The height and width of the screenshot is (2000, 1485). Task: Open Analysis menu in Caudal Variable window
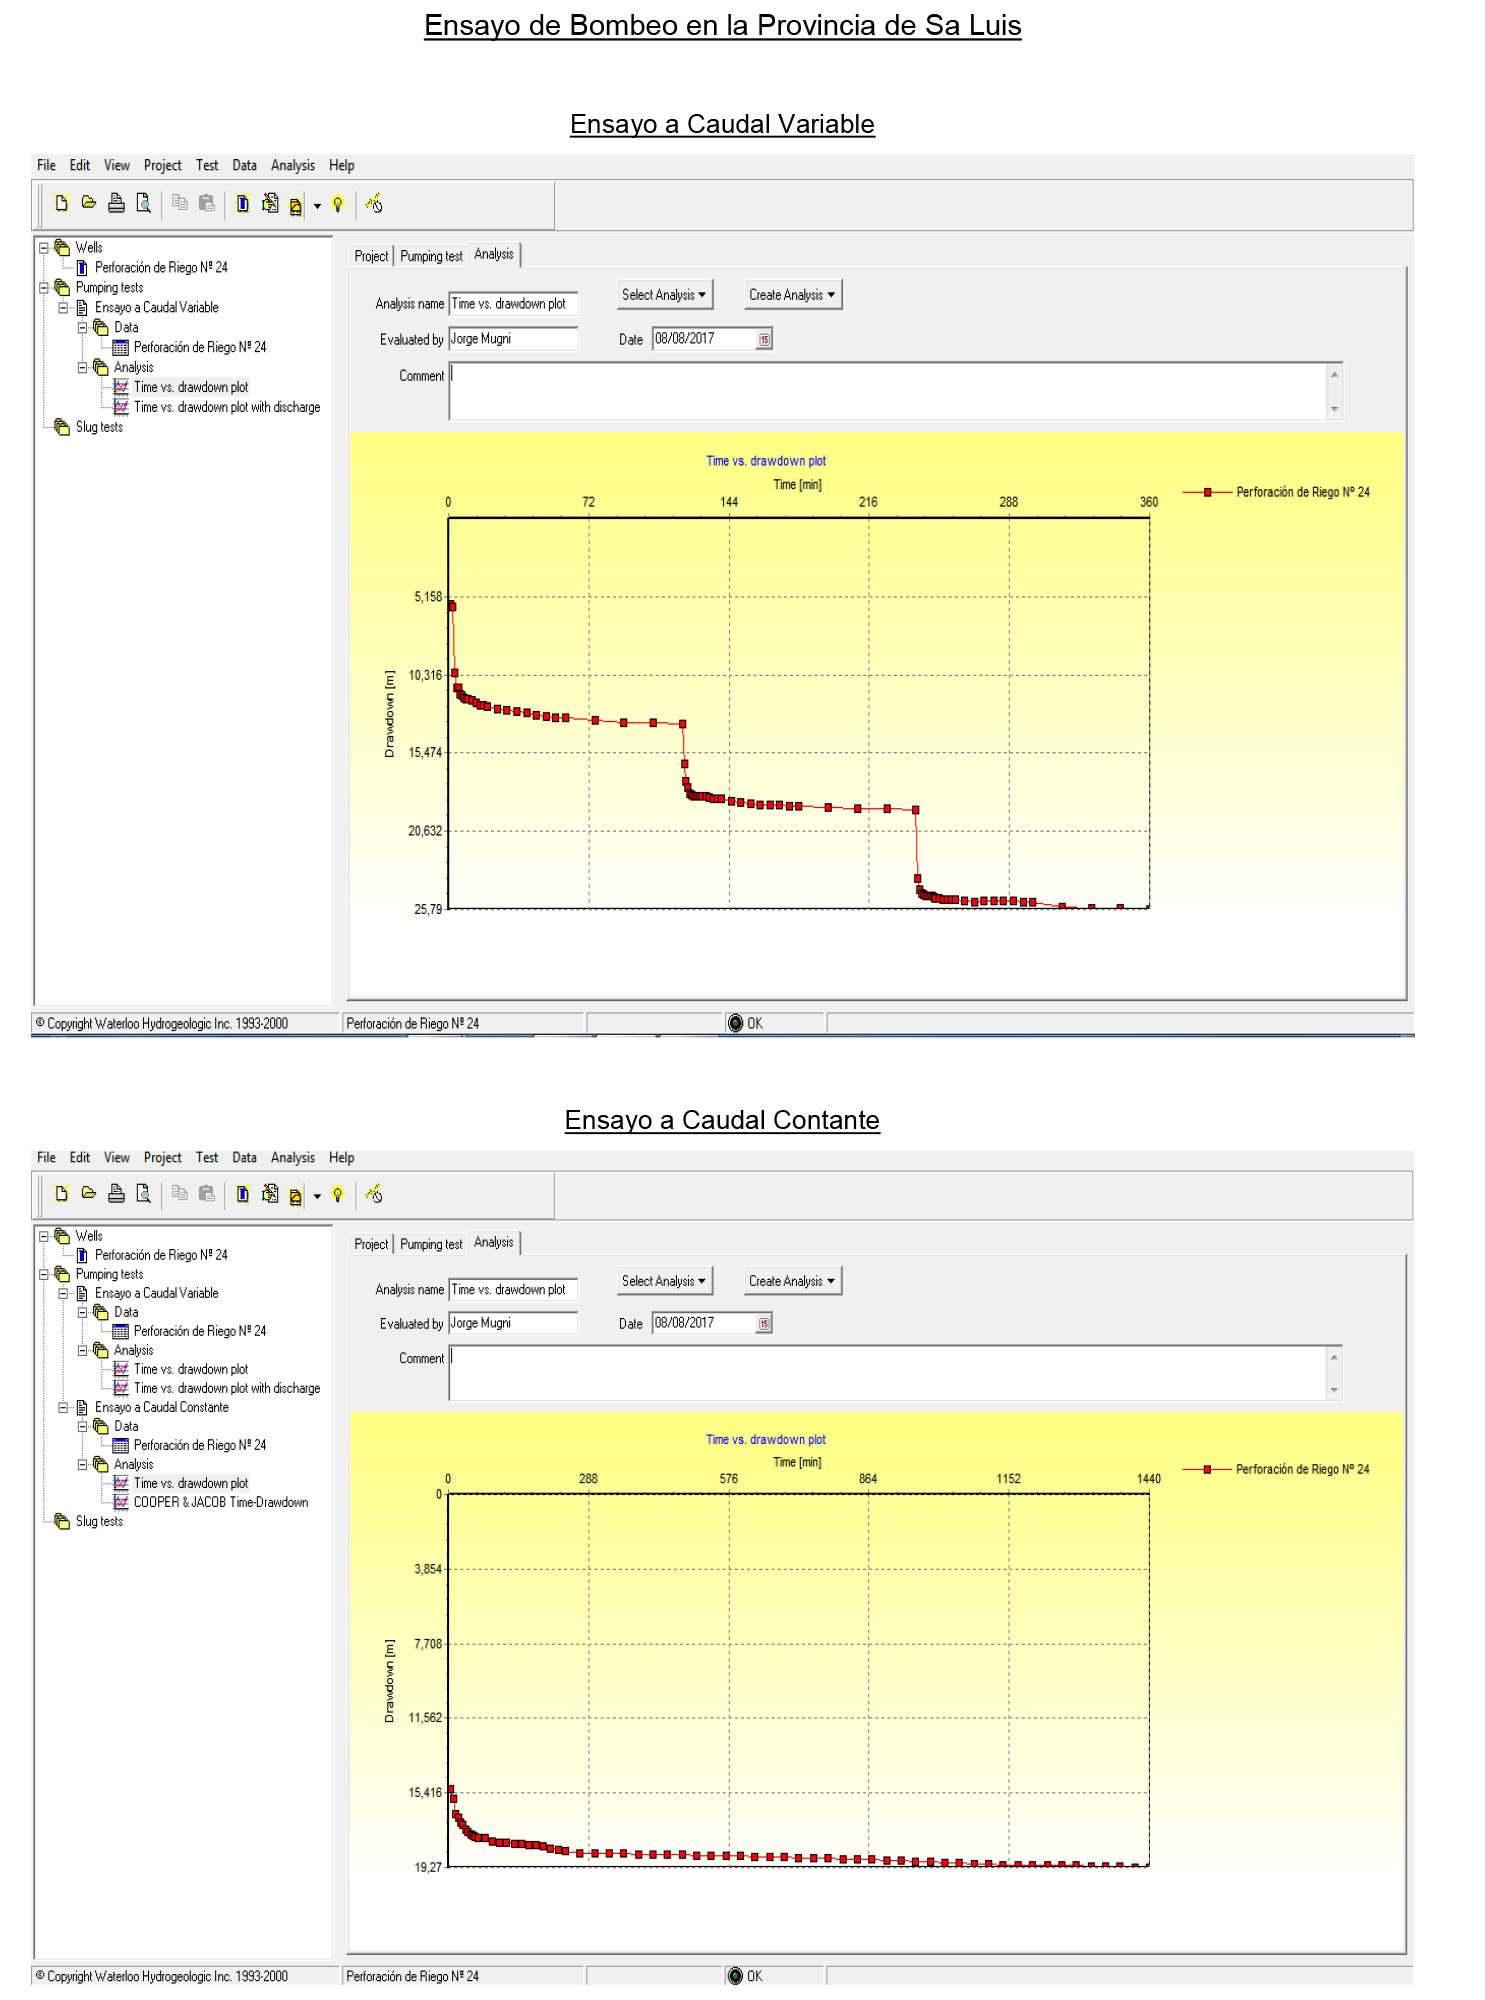point(292,166)
